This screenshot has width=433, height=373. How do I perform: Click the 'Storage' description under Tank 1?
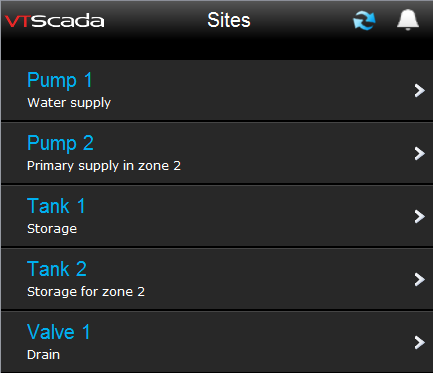click(52, 229)
